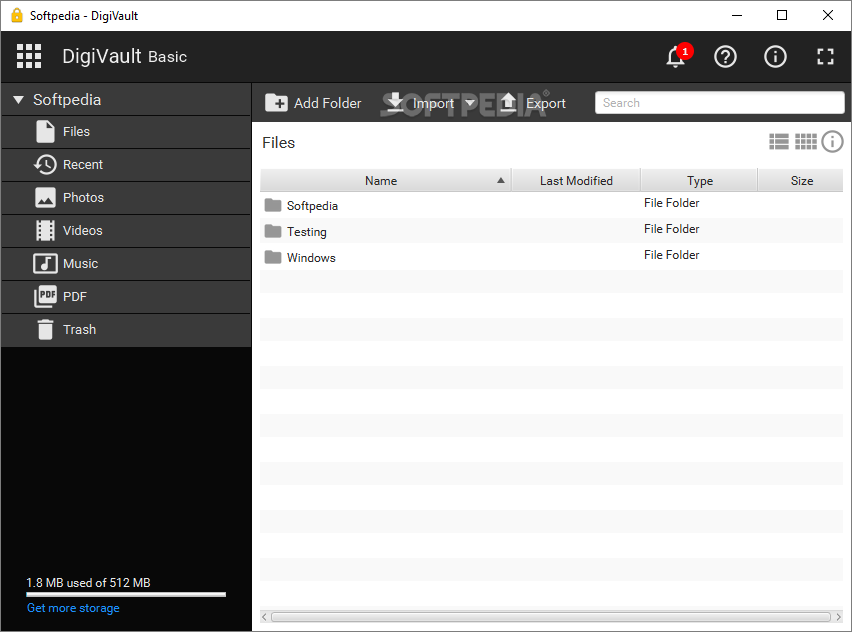Screen dimensions: 852x632
Task: Switch to list view layout
Action: click(x=779, y=142)
